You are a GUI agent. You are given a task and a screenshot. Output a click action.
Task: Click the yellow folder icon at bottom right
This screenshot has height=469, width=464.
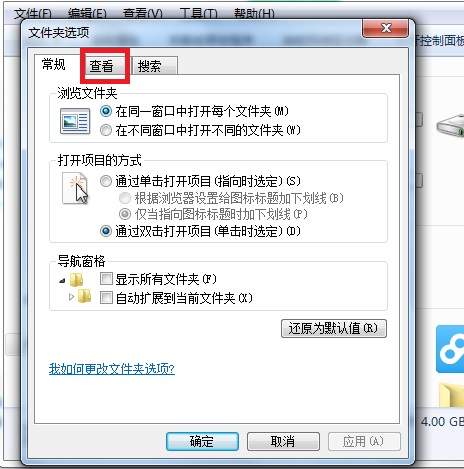tap(452, 395)
